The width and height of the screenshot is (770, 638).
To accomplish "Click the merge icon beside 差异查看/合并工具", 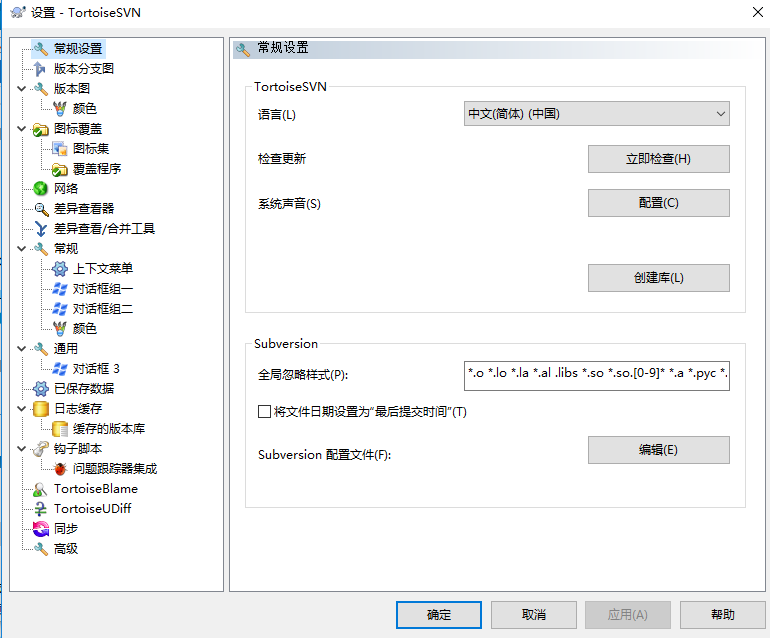I will [41, 229].
